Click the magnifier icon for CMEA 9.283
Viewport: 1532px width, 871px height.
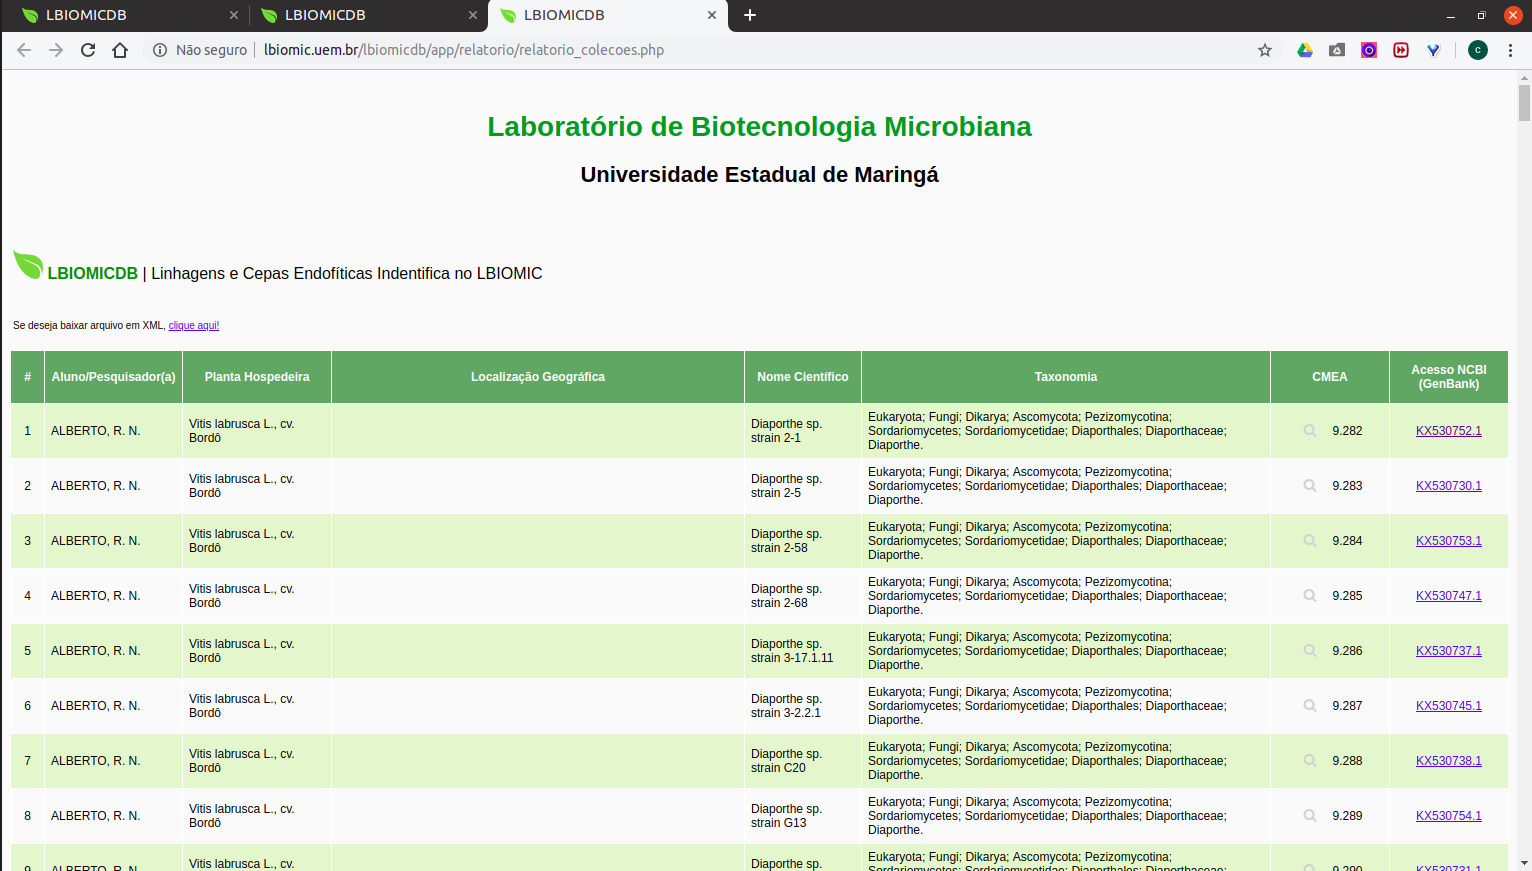pos(1310,486)
